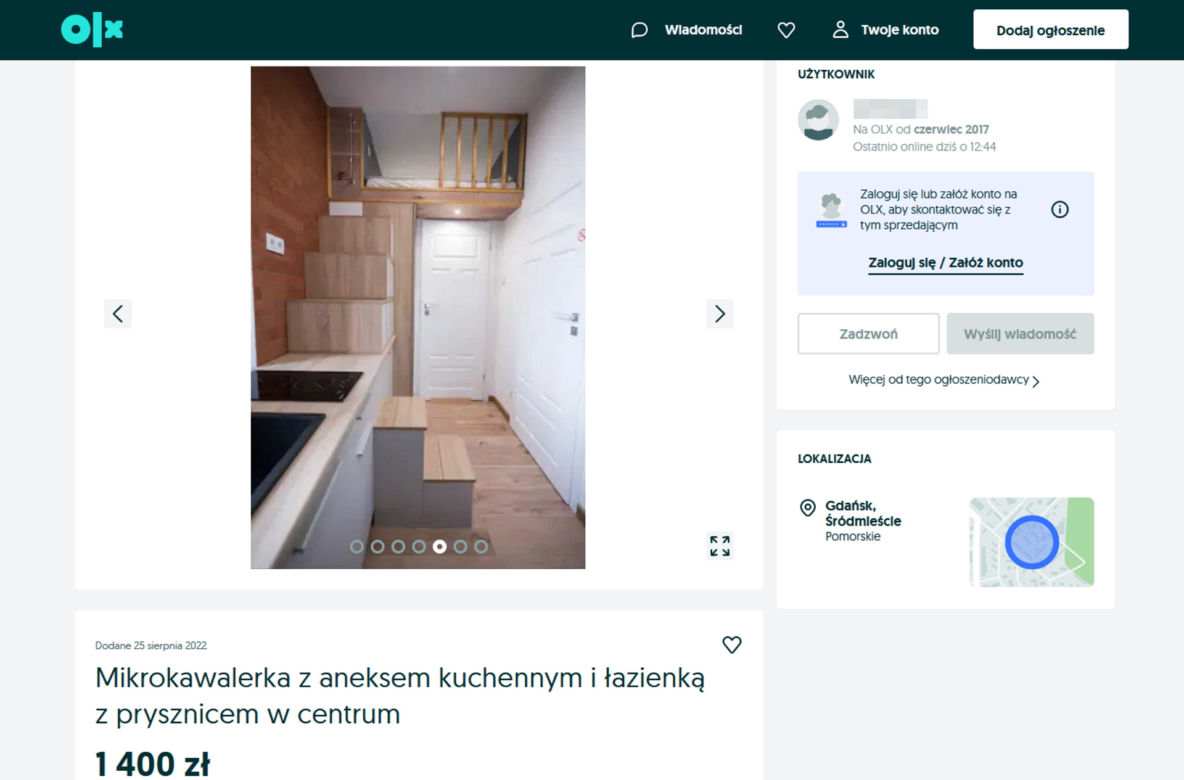
Task: Click location pin icon
Action: tap(807, 507)
